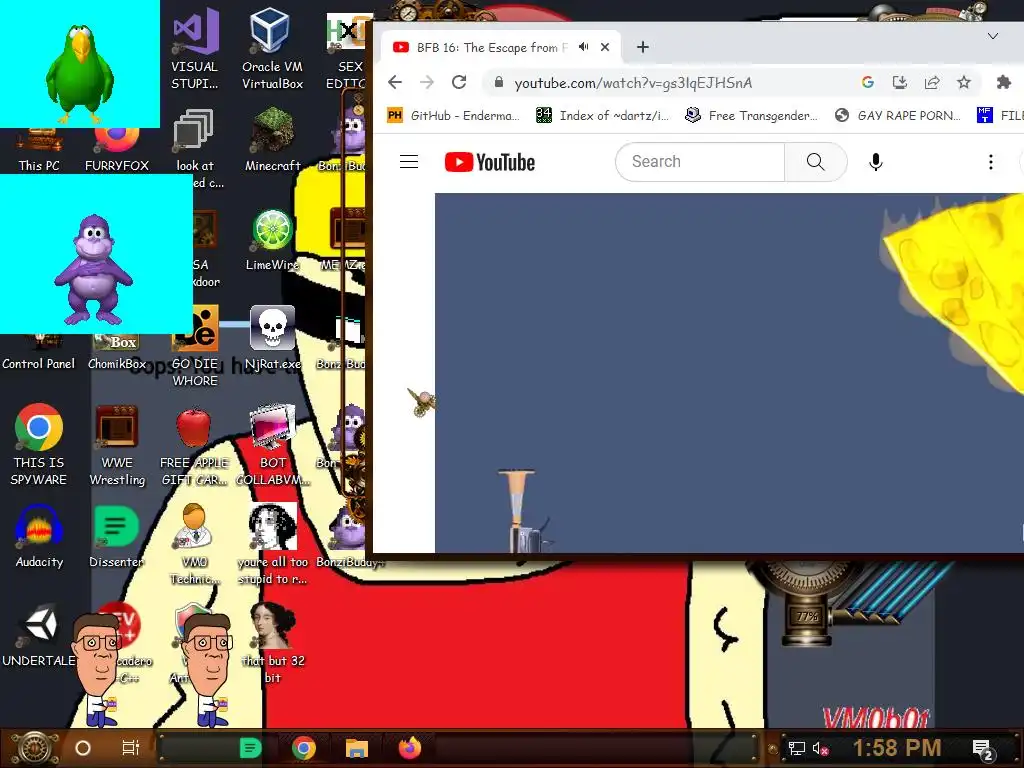This screenshot has width=1024, height=768.
Task: Click the install/download icon in address bar
Action: (900, 82)
